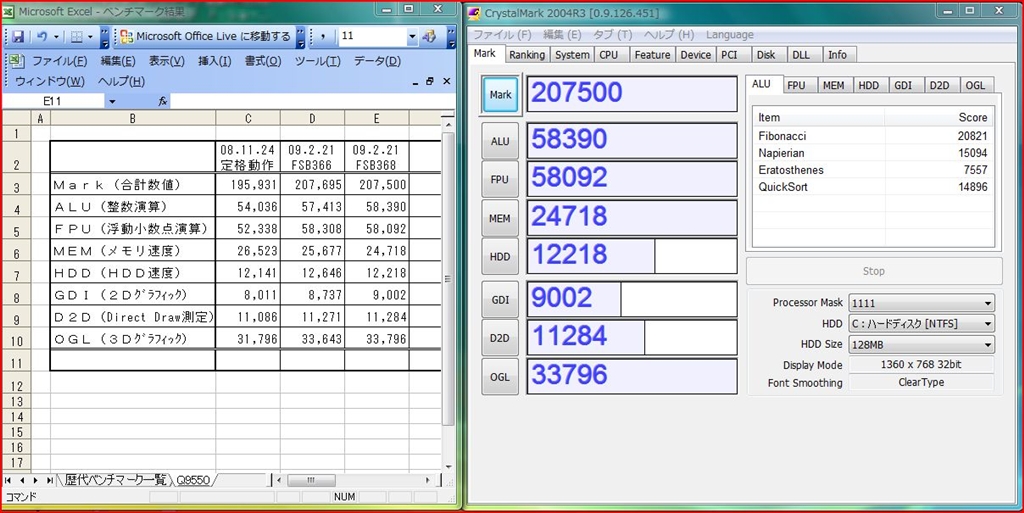This screenshot has height=513, width=1024.
Task: Click the Stop button in CrystalMark
Action: [x=873, y=271]
